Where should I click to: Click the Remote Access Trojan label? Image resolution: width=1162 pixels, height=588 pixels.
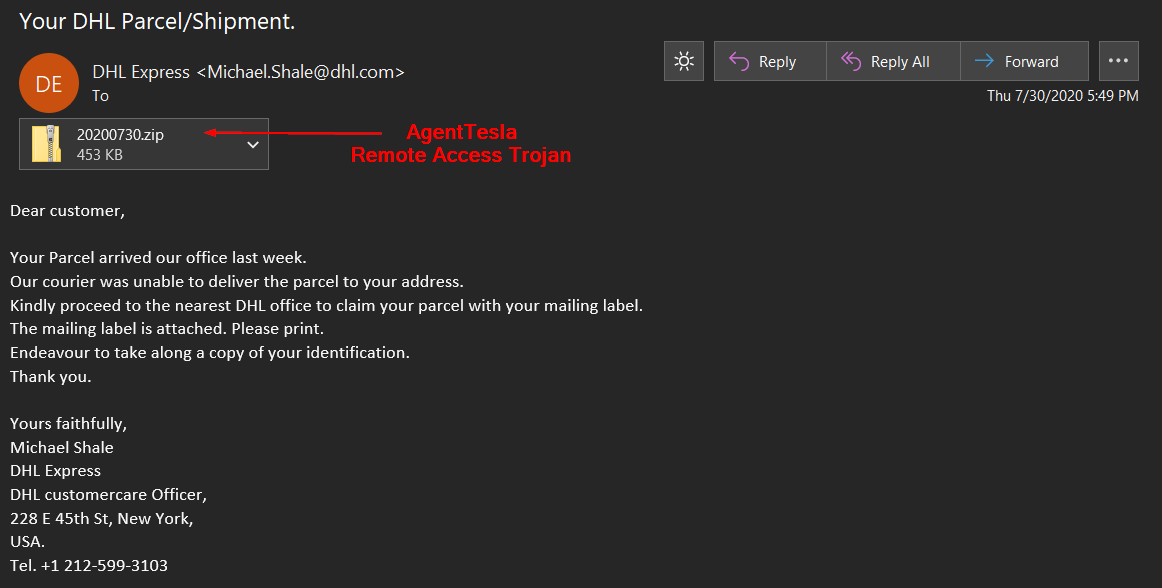(x=461, y=155)
